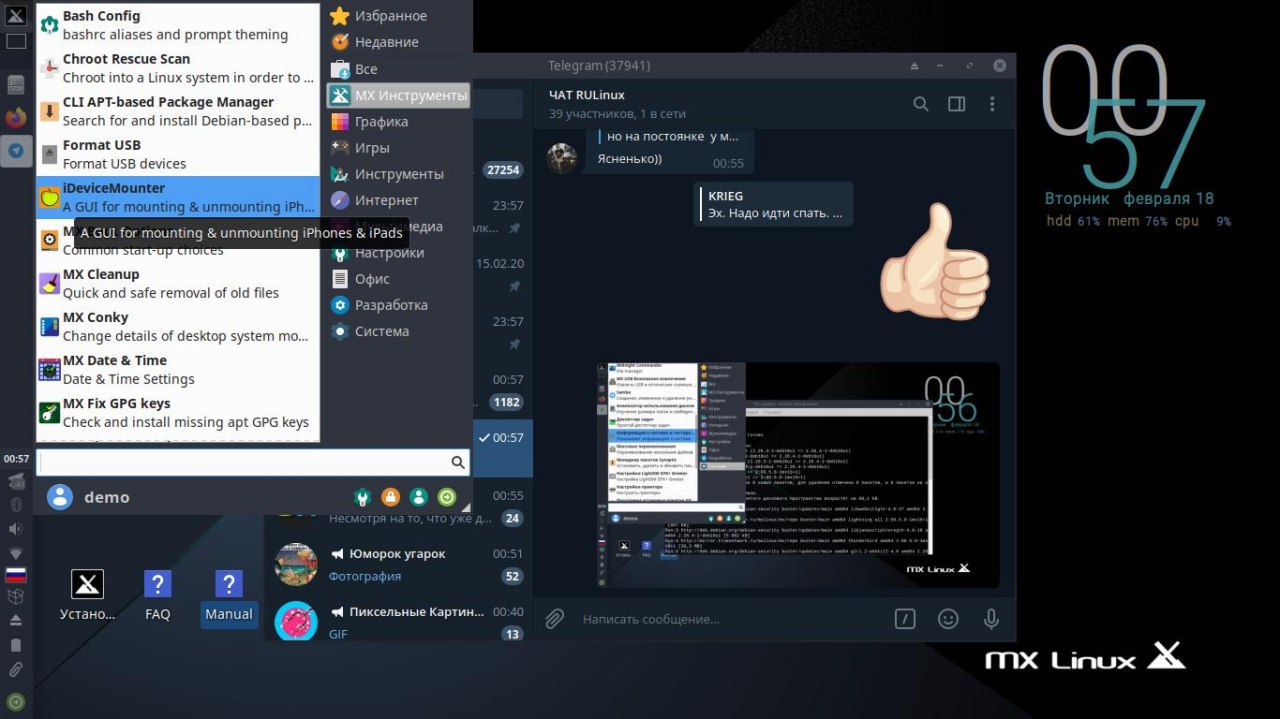Open the shared screenshot image in chat
This screenshot has width=1280, height=719.
[x=799, y=474]
